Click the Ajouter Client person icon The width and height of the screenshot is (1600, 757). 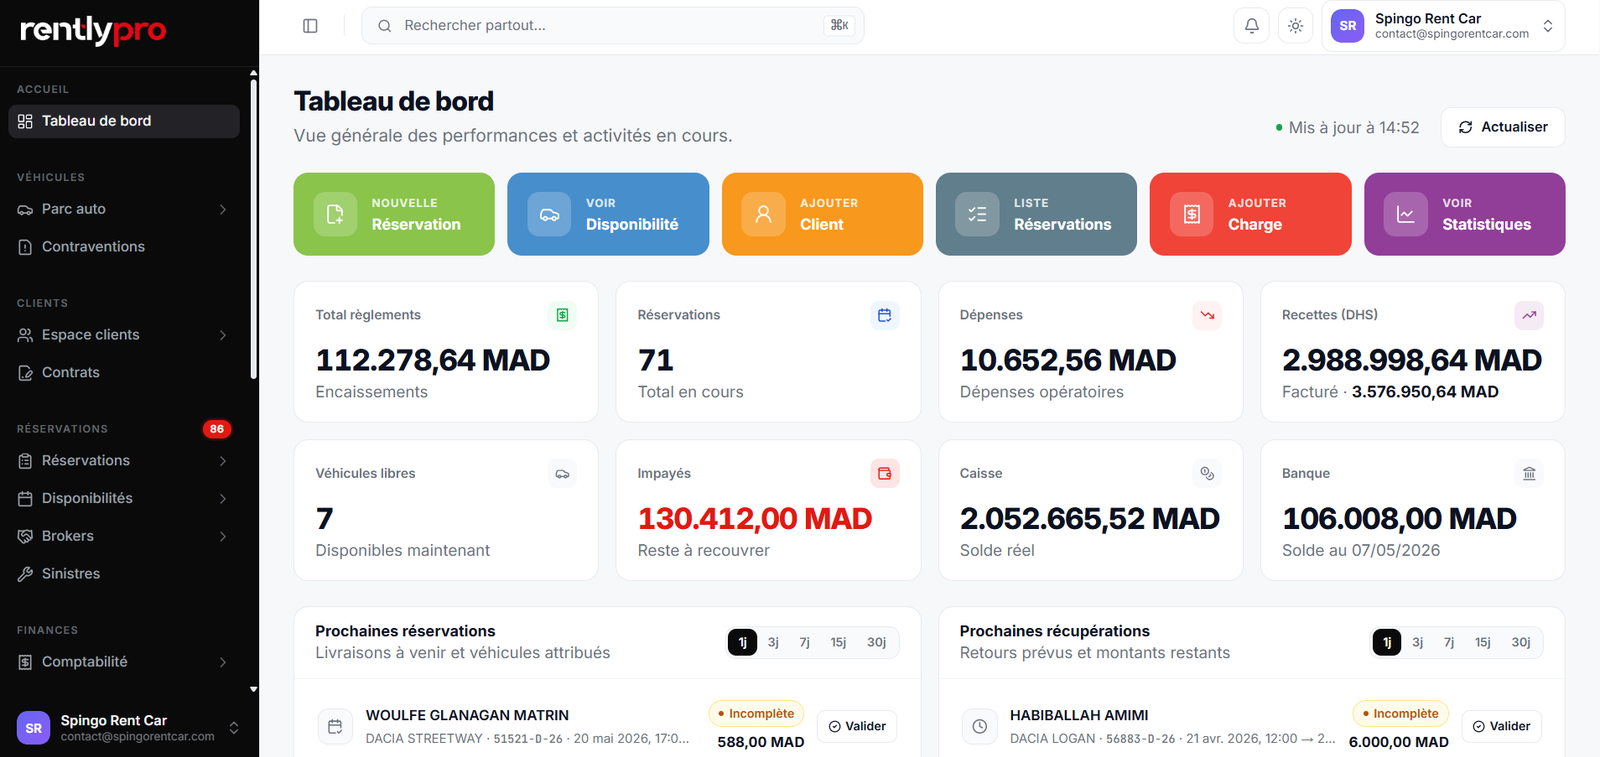tap(763, 214)
